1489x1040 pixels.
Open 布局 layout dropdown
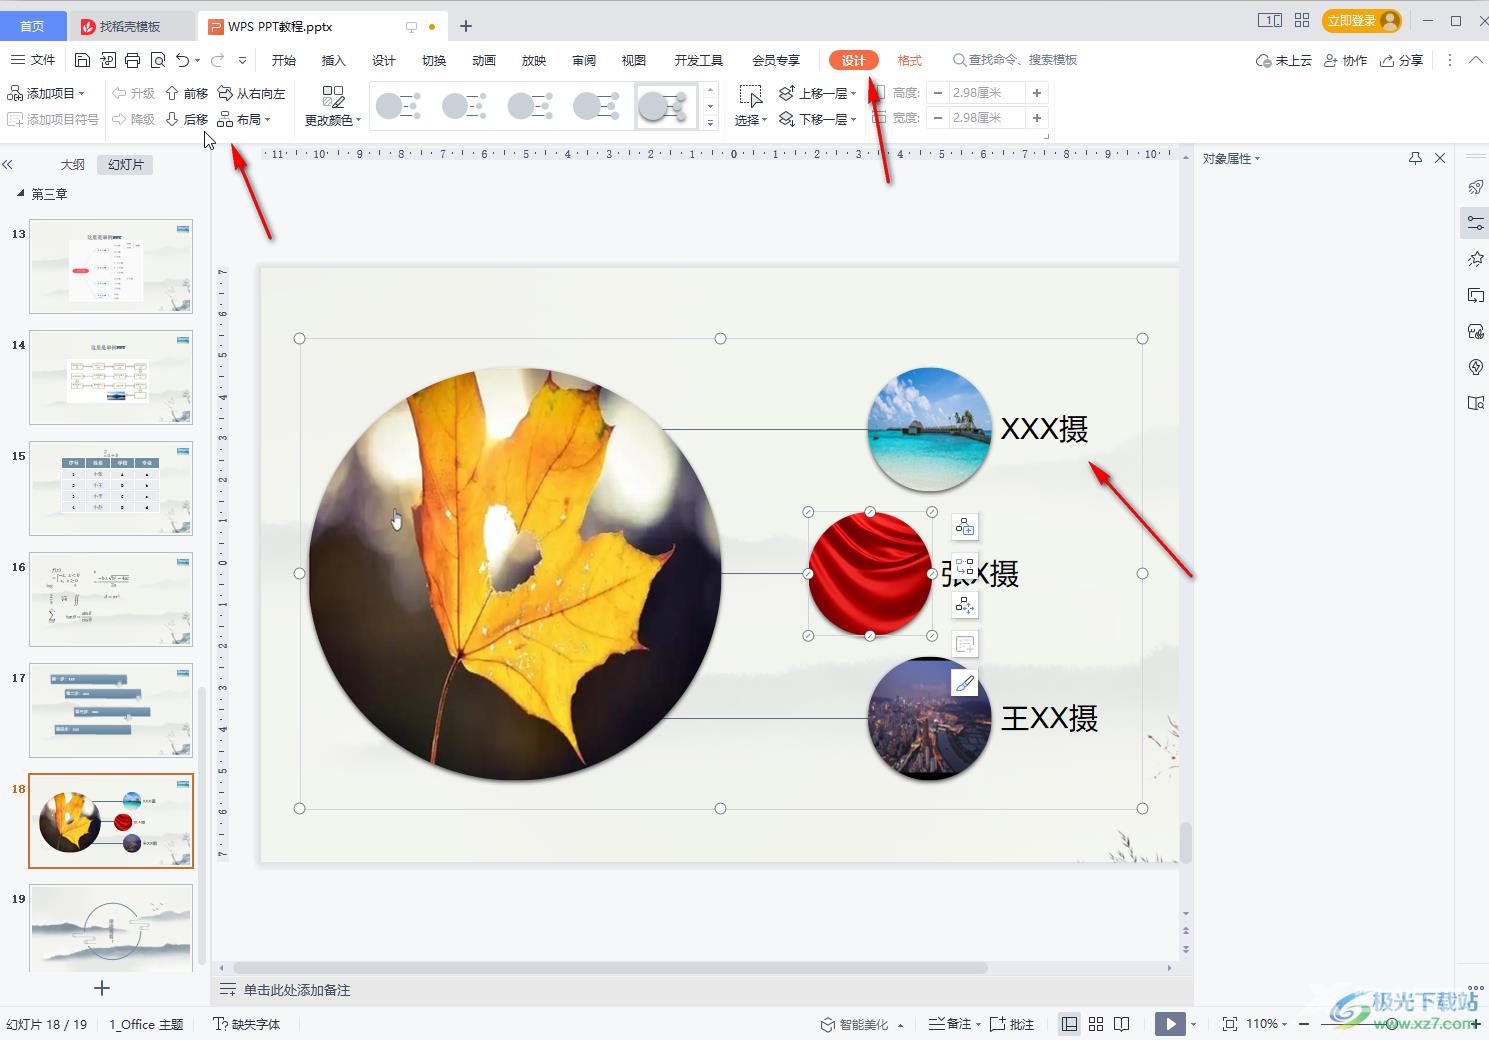point(245,119)
